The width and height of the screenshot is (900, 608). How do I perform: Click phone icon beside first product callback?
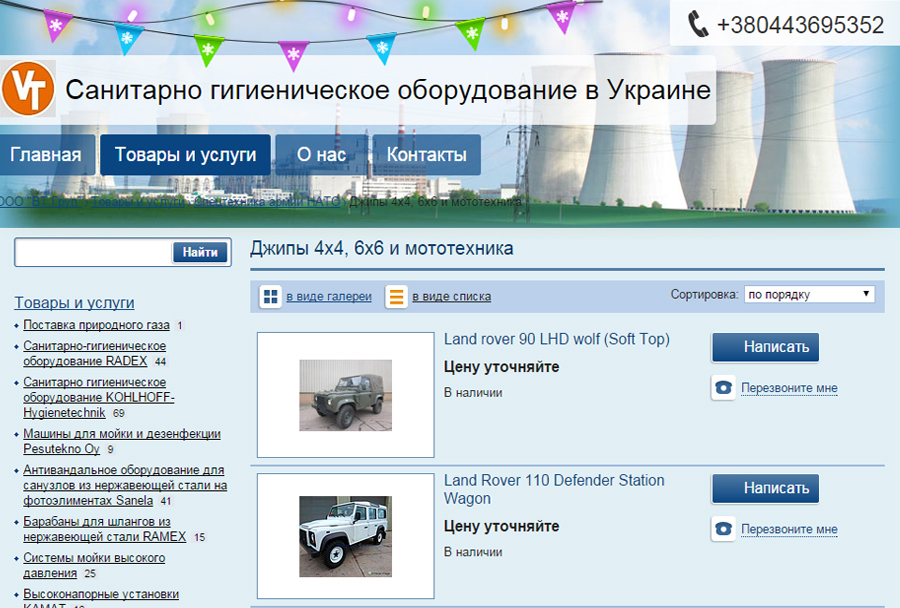(x=723, y=388)
